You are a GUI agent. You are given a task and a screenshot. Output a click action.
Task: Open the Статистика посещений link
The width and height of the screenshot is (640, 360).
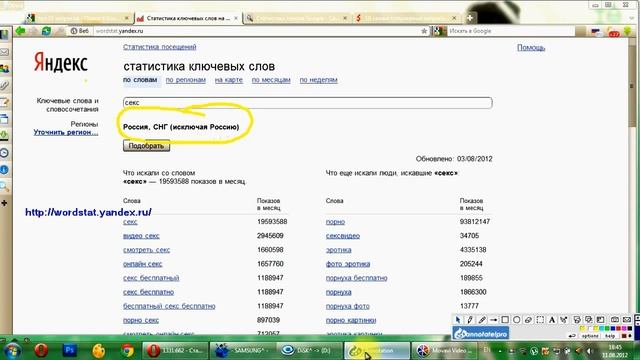[x=160, y=47]
